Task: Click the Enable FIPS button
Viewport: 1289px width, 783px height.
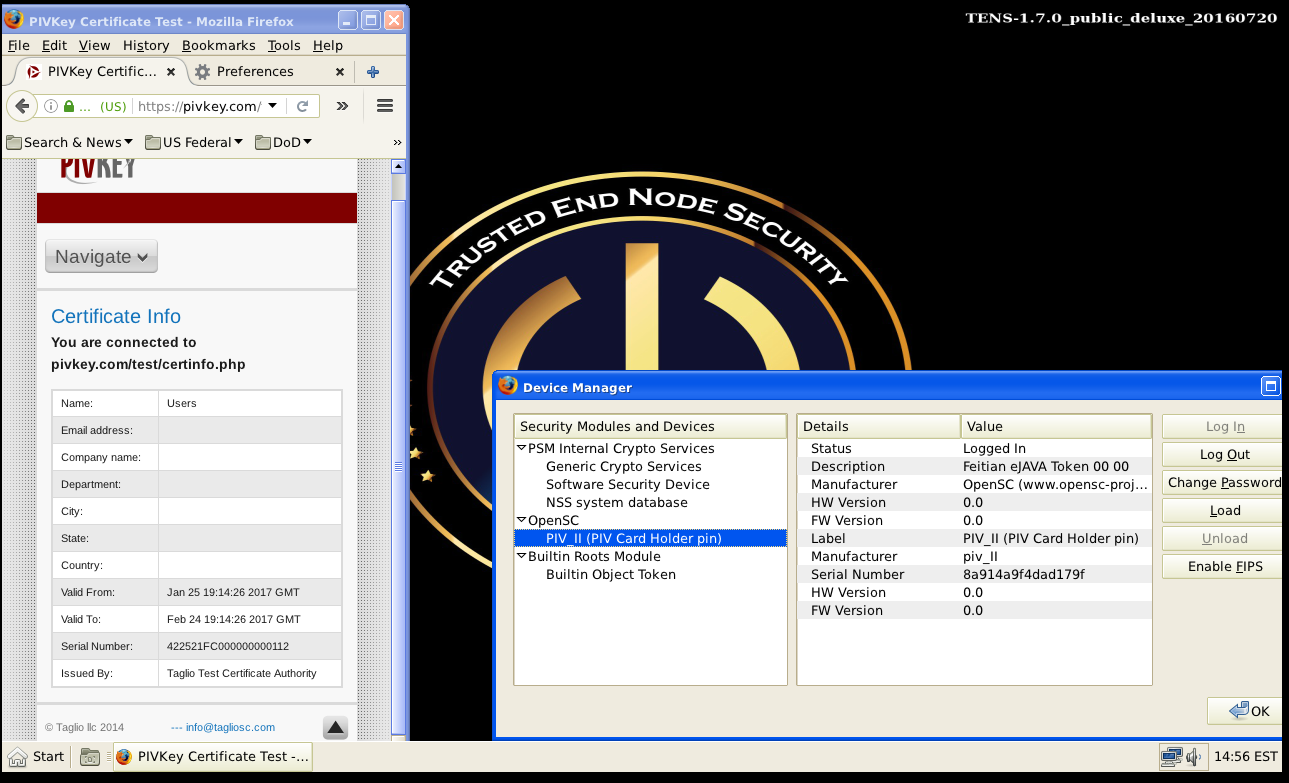Action: tap(1224, 567)
